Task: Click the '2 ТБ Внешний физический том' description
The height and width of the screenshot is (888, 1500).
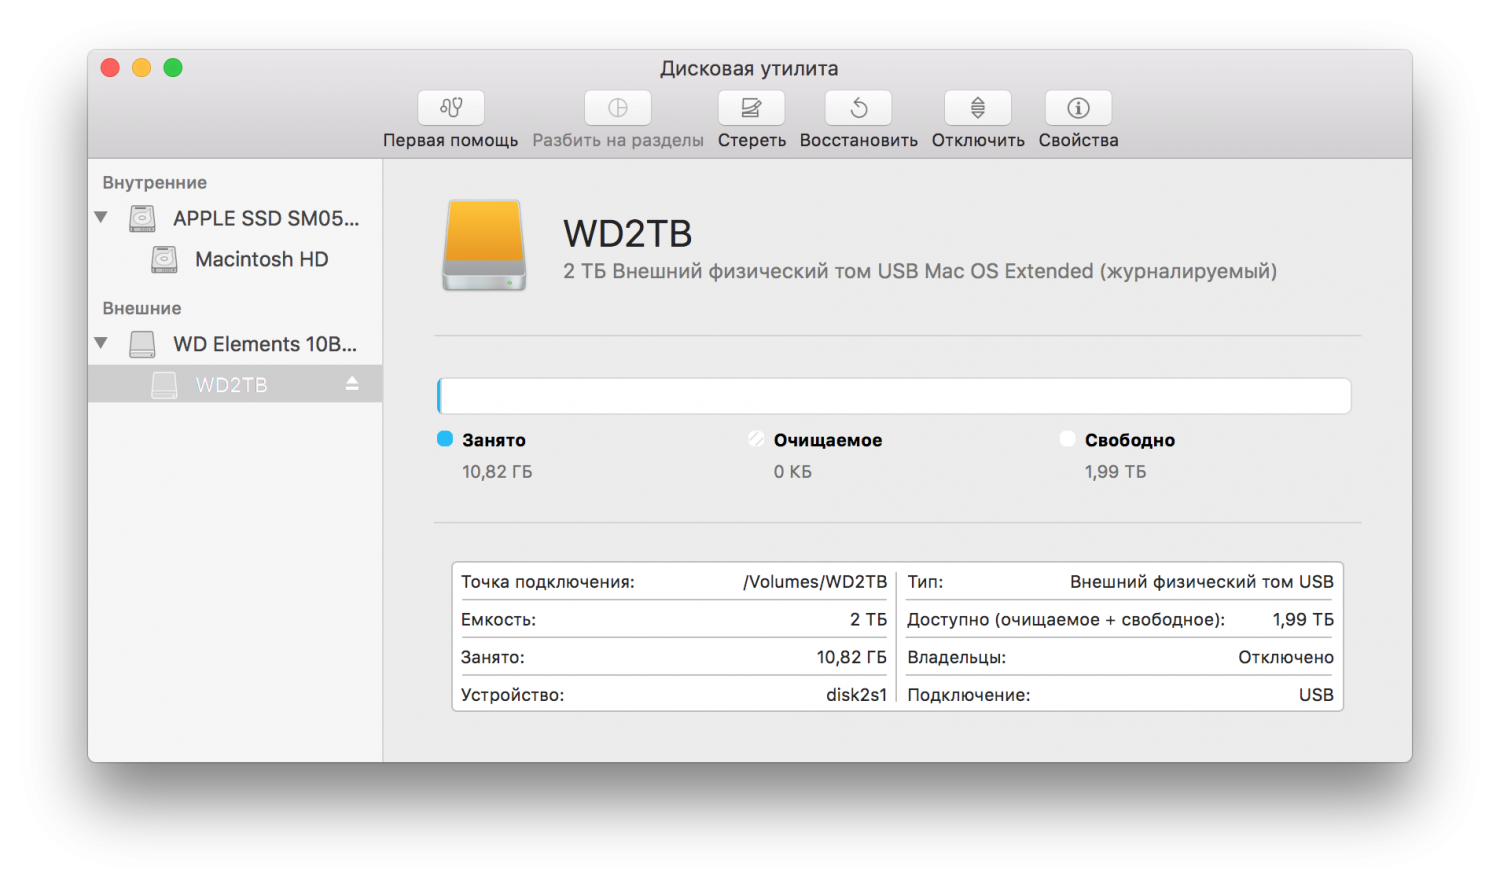Action: pyautogui.click(x=920, y=271)
